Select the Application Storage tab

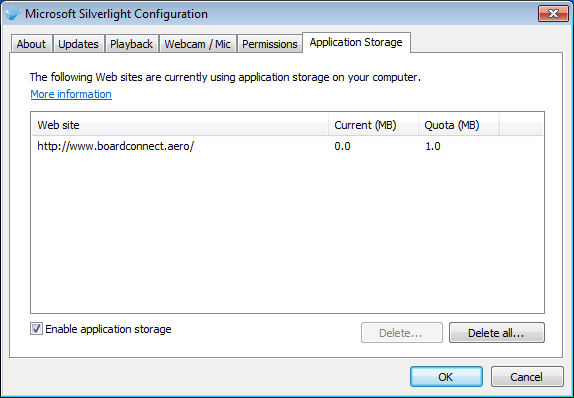point(356,42)
